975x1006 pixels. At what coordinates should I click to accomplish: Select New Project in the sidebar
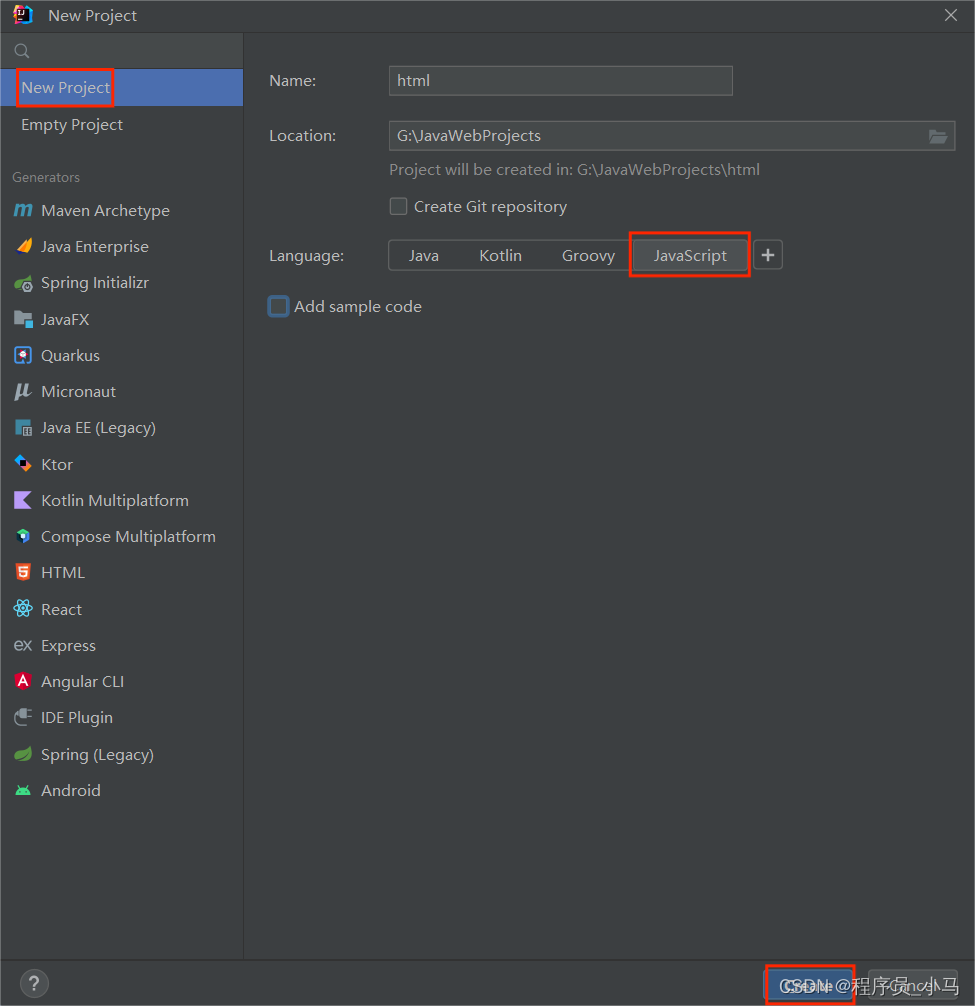[x=122, y=87]
